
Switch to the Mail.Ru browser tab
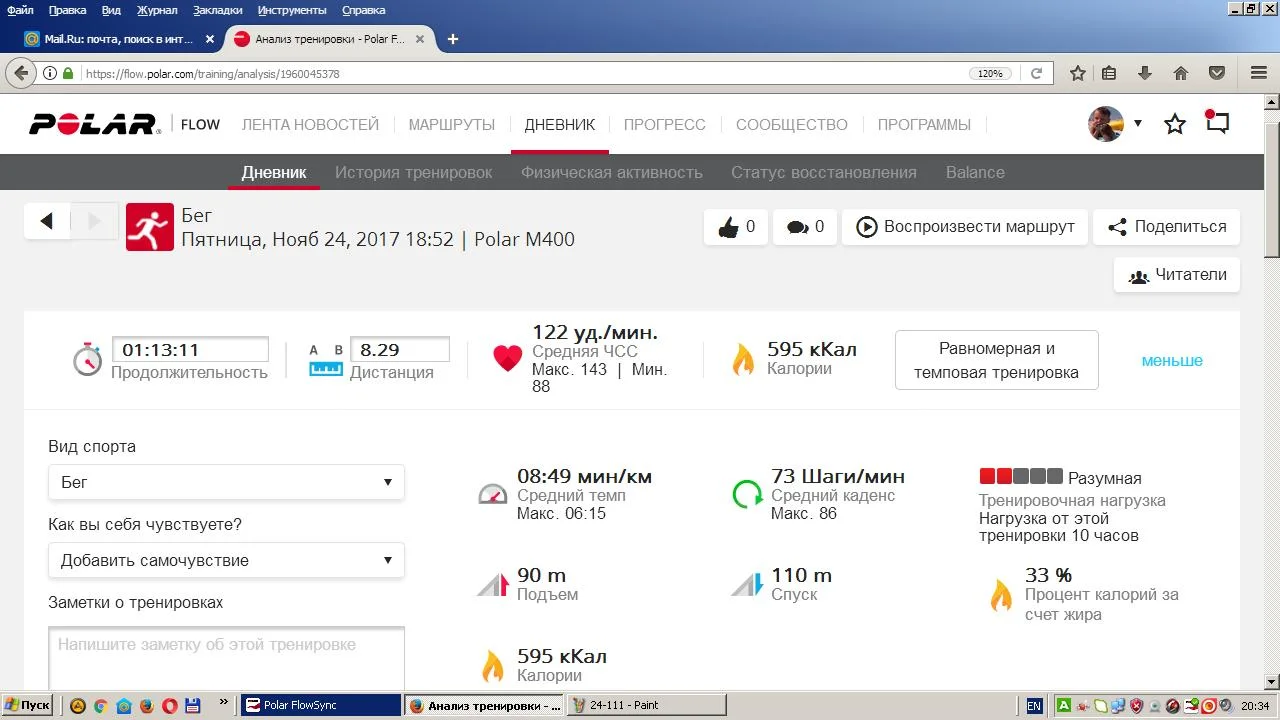pyautogui.click(x=120, y=39)
